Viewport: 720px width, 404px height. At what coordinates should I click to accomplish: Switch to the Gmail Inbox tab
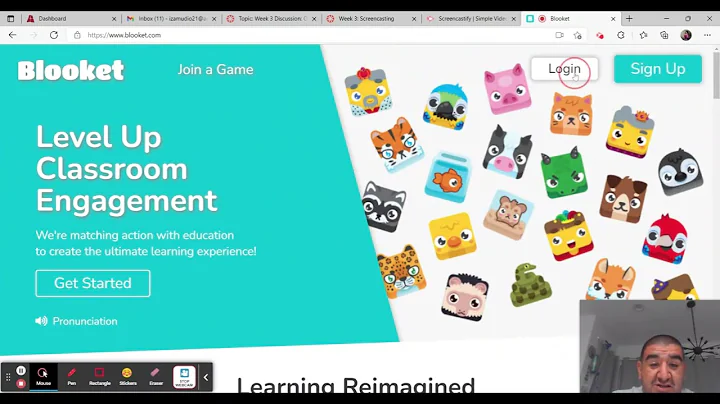[171, 19]
